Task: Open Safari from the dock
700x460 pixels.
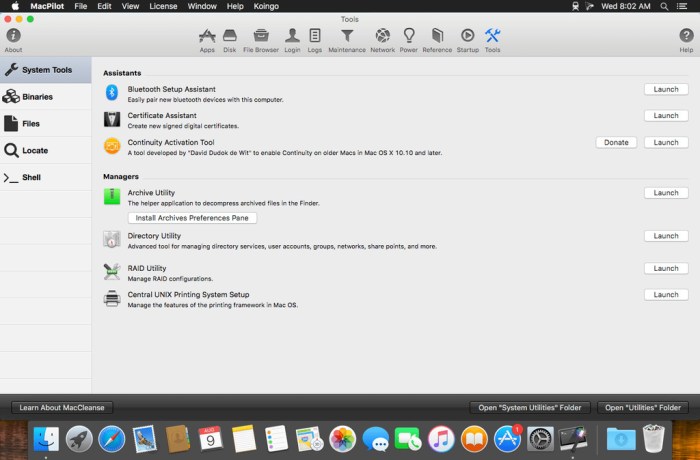Action: tap(112, 438)
